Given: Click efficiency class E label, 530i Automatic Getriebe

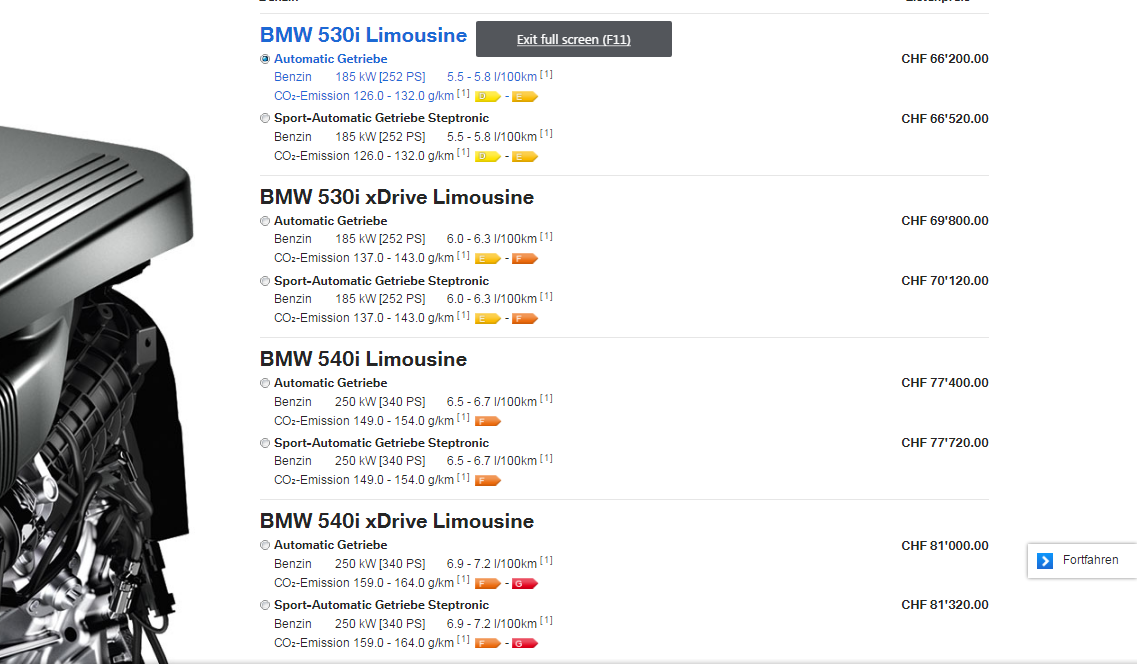Looking at the screenshot, I should pyautogui.click(x=525, y=96).
